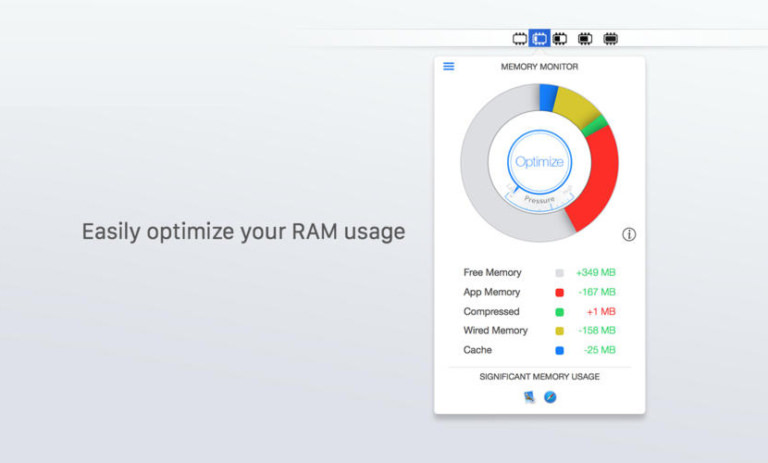Click the half-filled memory chip menu bar icon
The image size is (768, 463).
pyautogui.click(x=560, y=39)
